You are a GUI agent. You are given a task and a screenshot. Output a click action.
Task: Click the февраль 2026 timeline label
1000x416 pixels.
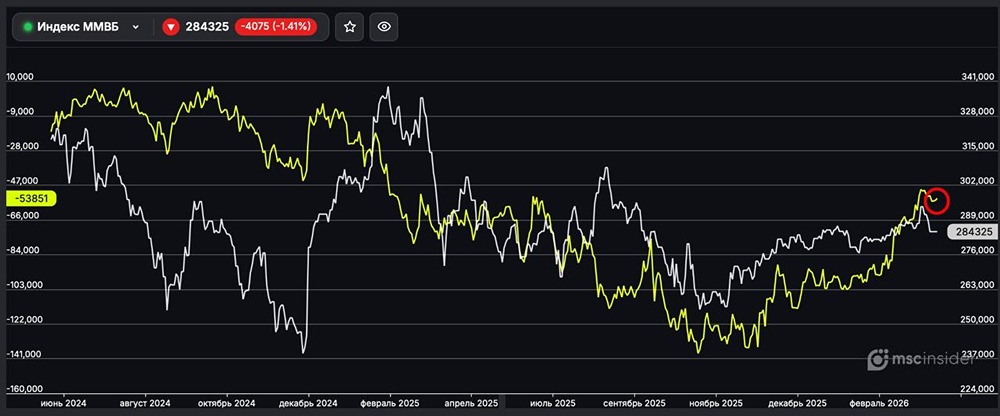point(879,404)
